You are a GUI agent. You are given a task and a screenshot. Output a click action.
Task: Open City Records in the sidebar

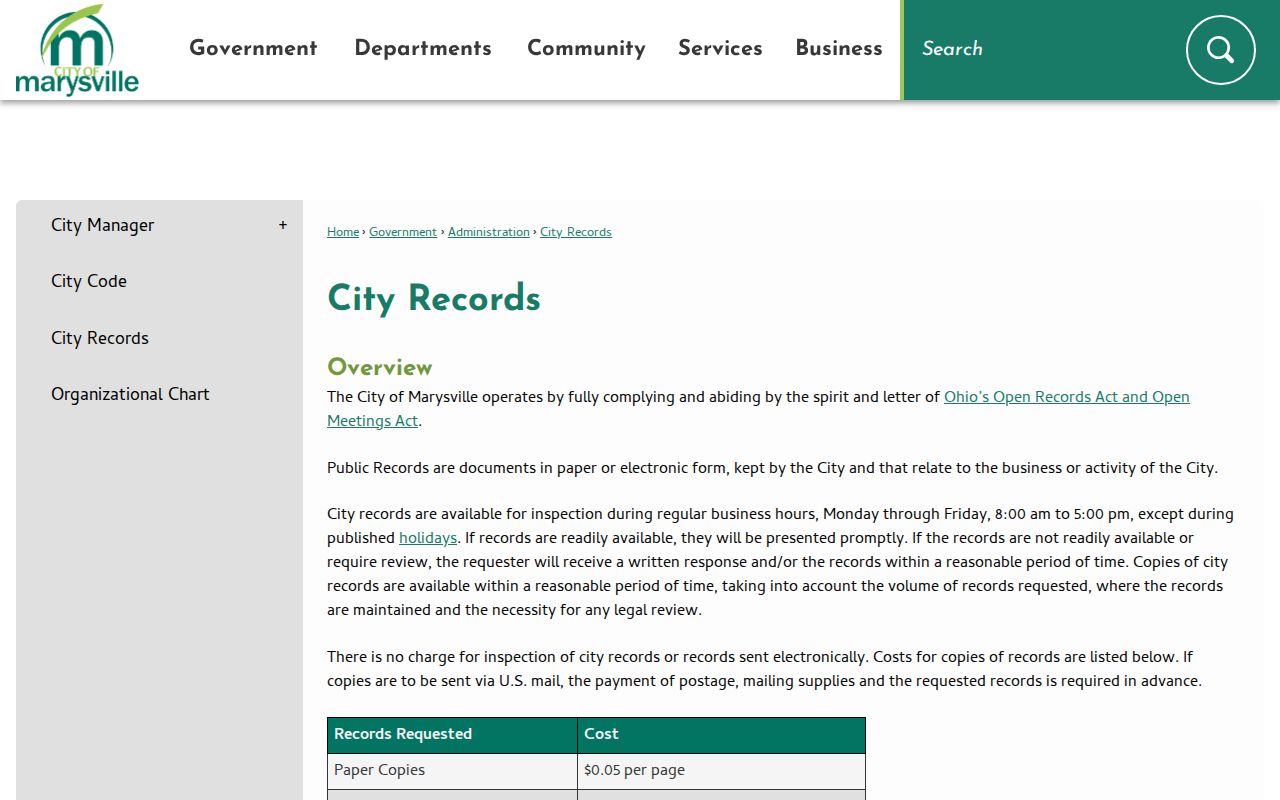point(100,338)
